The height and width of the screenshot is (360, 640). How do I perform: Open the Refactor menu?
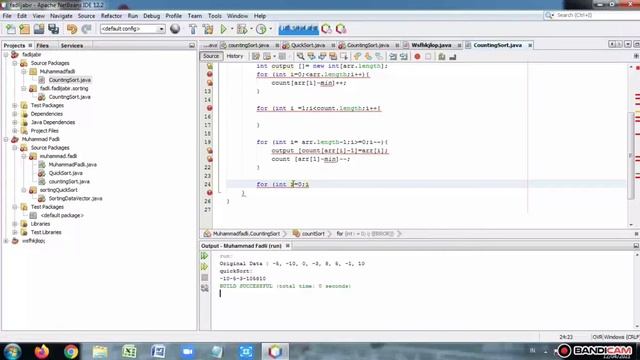[x=111, y=16]
